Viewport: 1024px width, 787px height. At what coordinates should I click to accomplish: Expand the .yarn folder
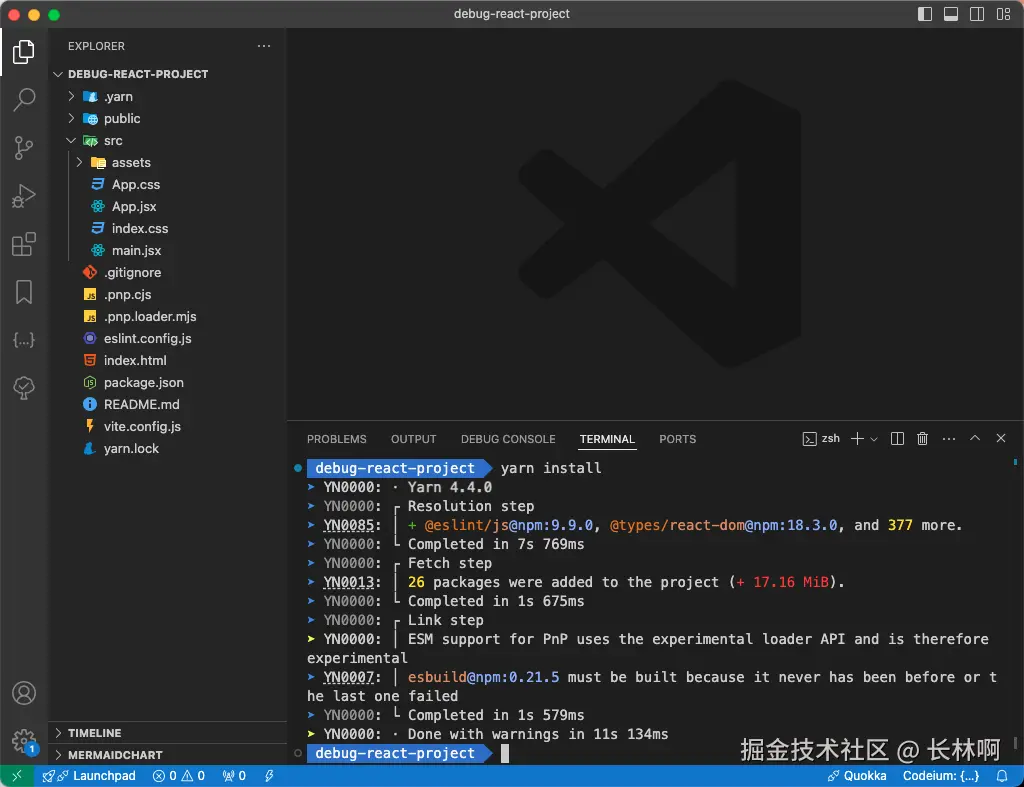[x=71, y=96]
